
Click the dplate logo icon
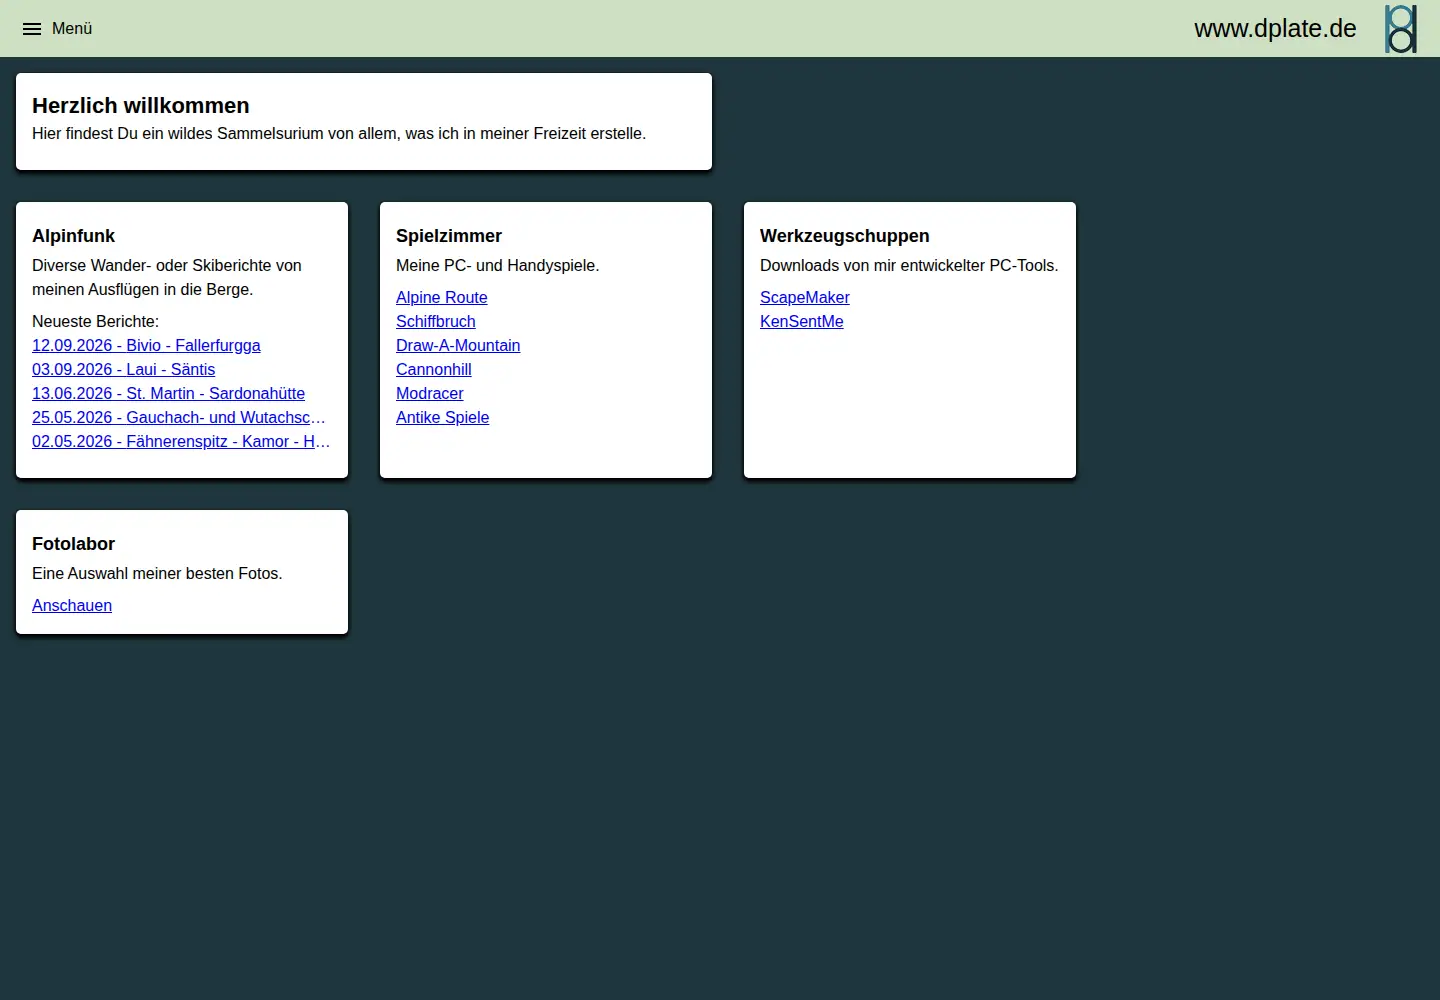tap(1400, 28)
